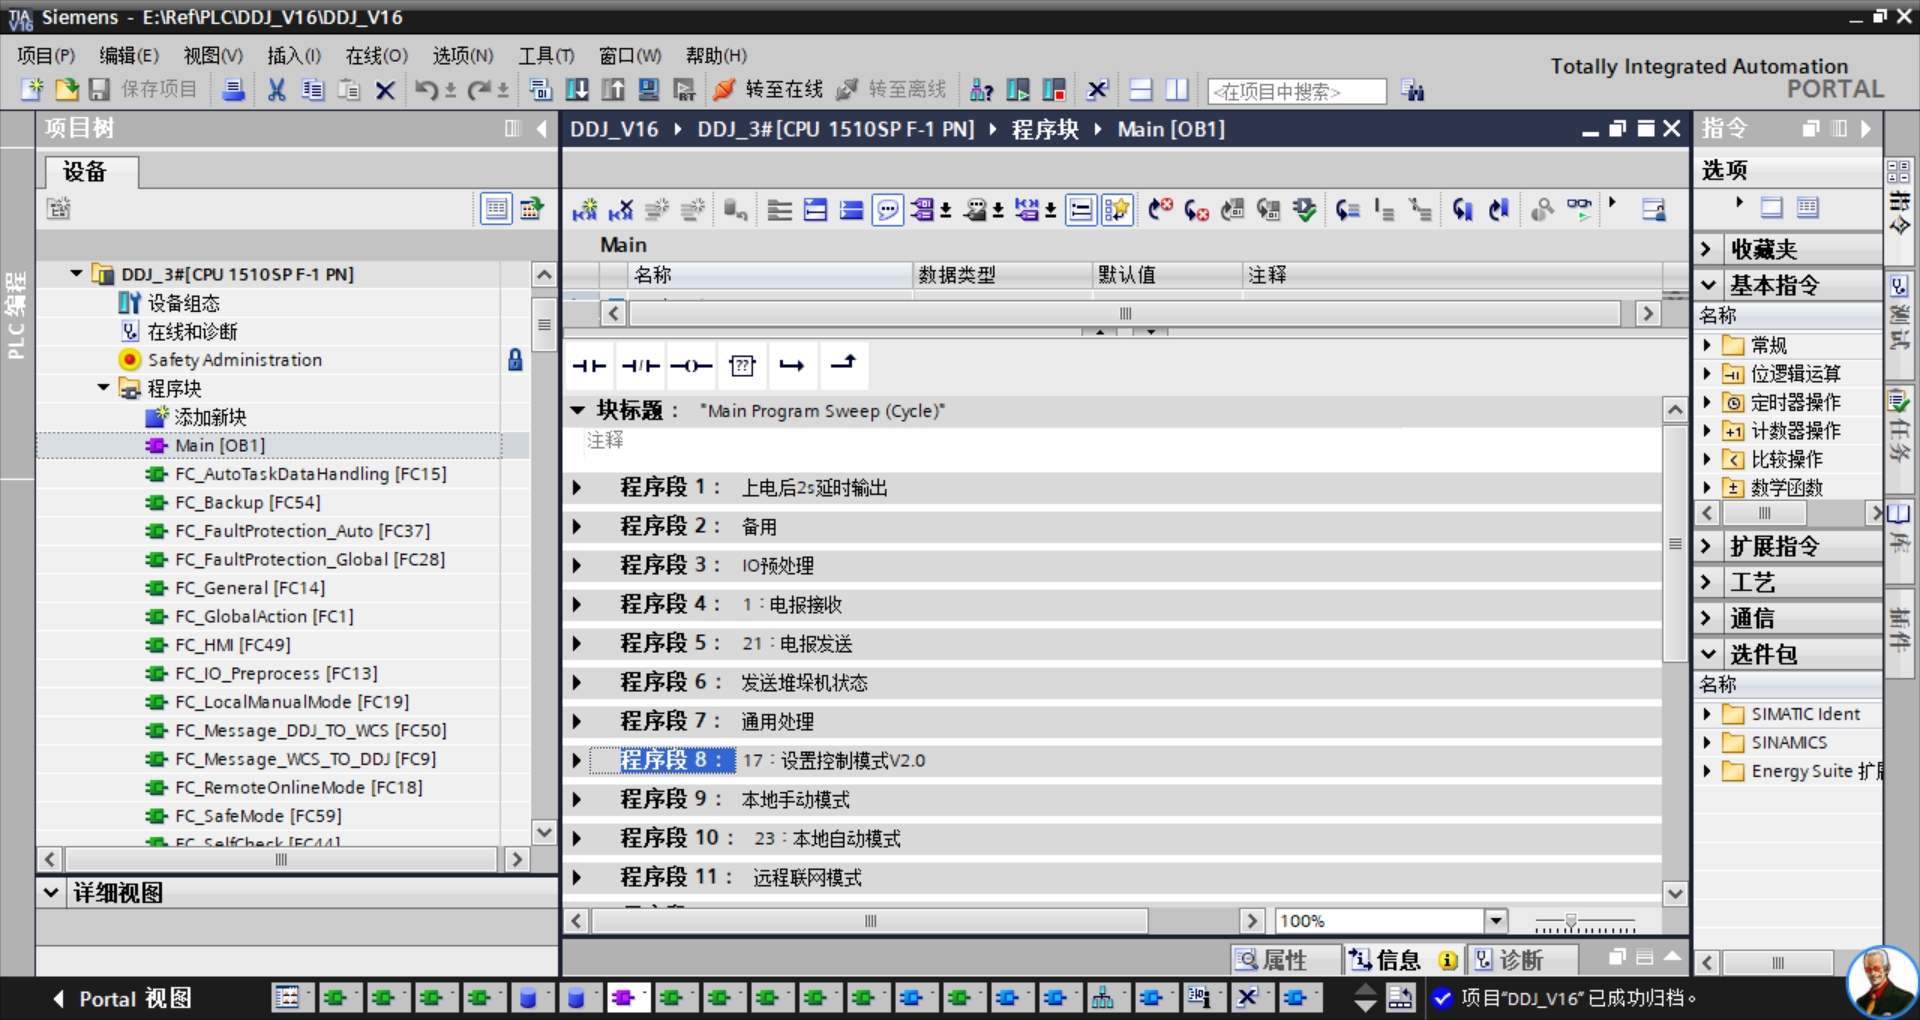Click the project tree horizontal scrollbar
Image resolution: width=1920 pixels, height=1020 pixels.
click(281, 859)
